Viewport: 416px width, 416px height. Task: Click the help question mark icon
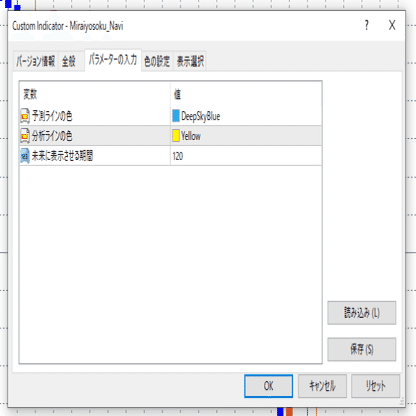[367, 25]
